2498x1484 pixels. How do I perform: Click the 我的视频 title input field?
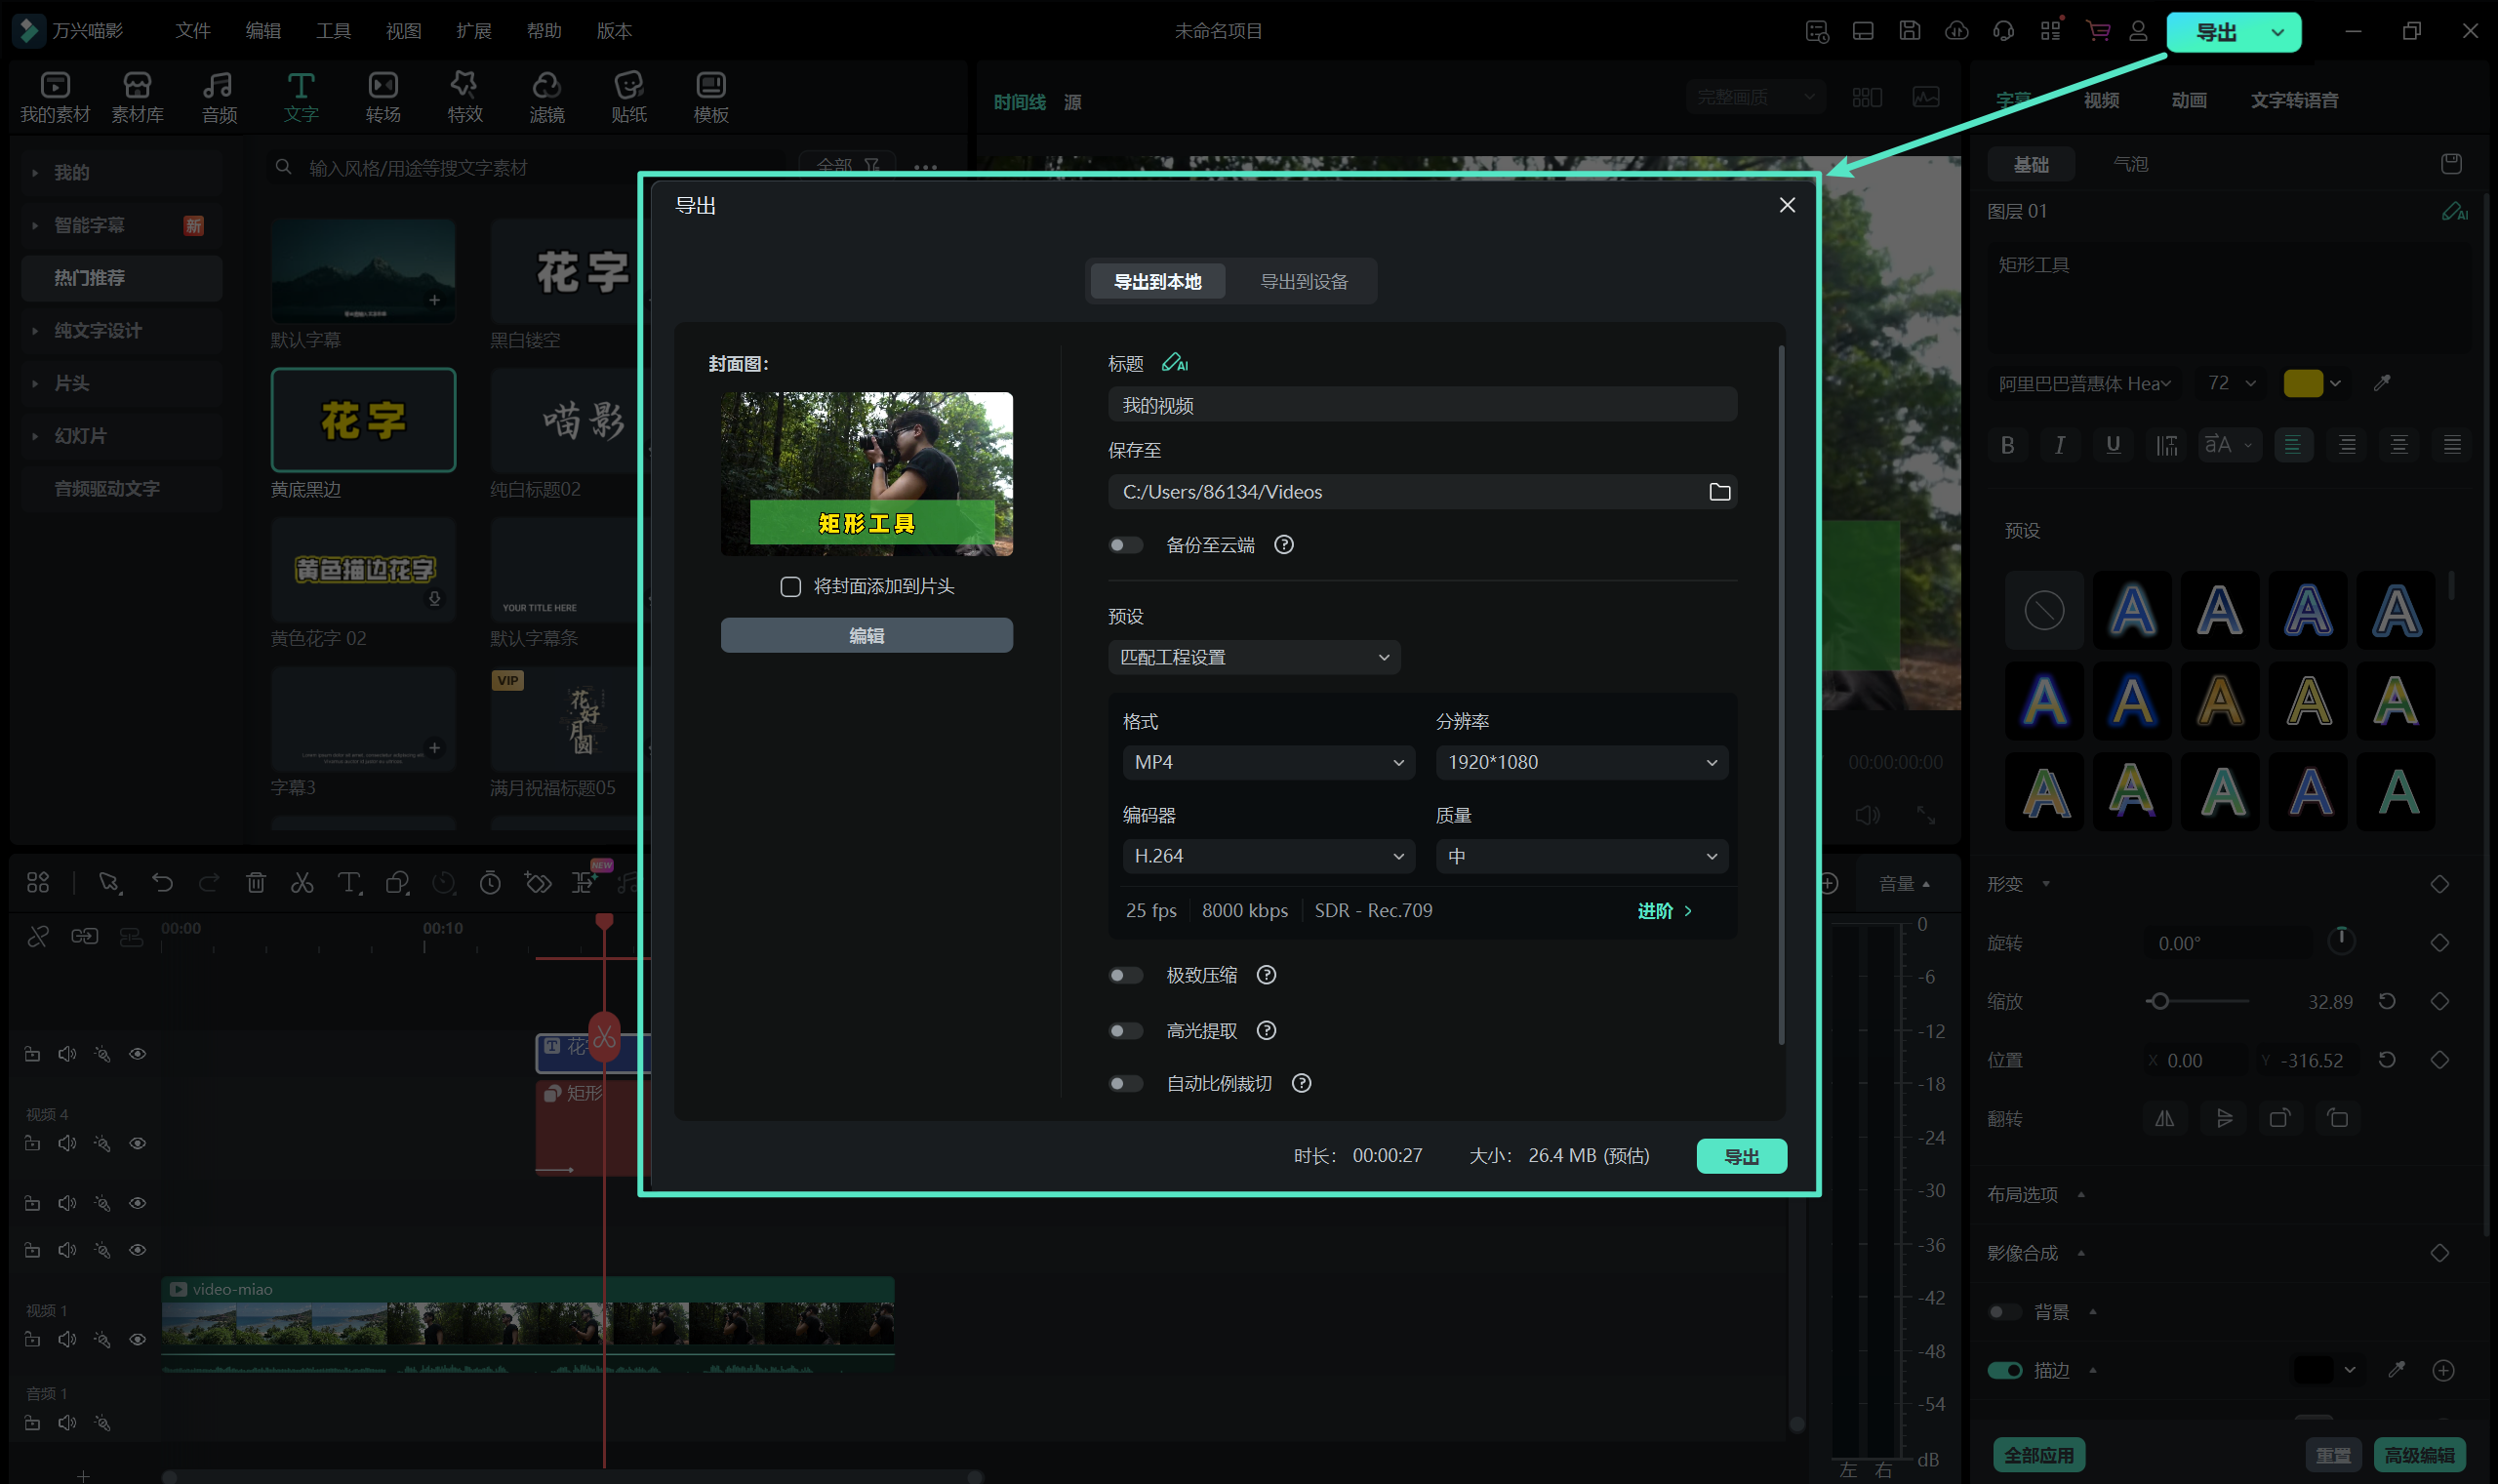click(x=1421, y=406)
